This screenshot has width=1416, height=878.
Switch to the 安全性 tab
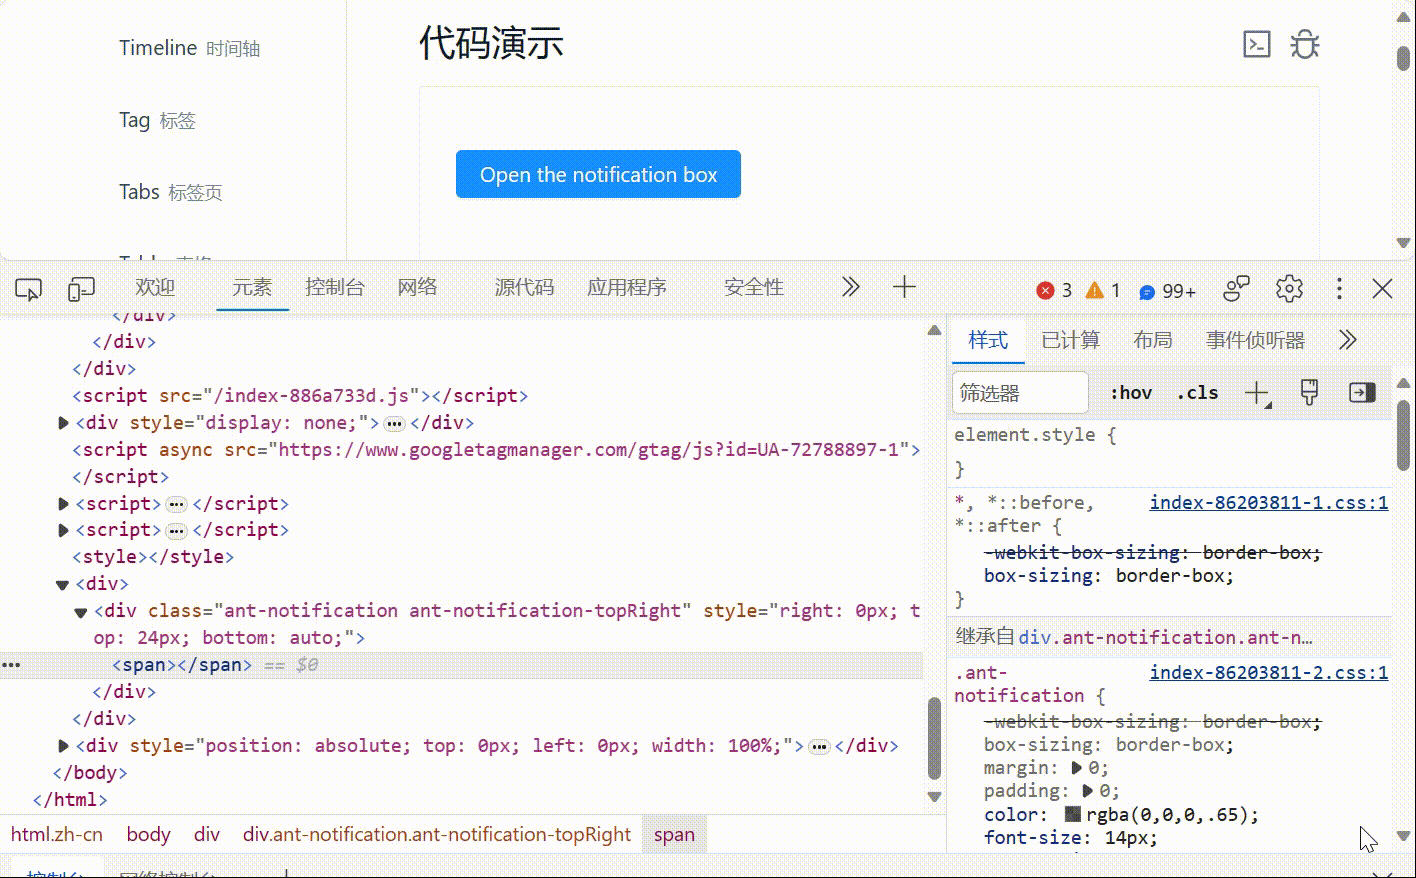pyautogui.click(x=754, y=288)
